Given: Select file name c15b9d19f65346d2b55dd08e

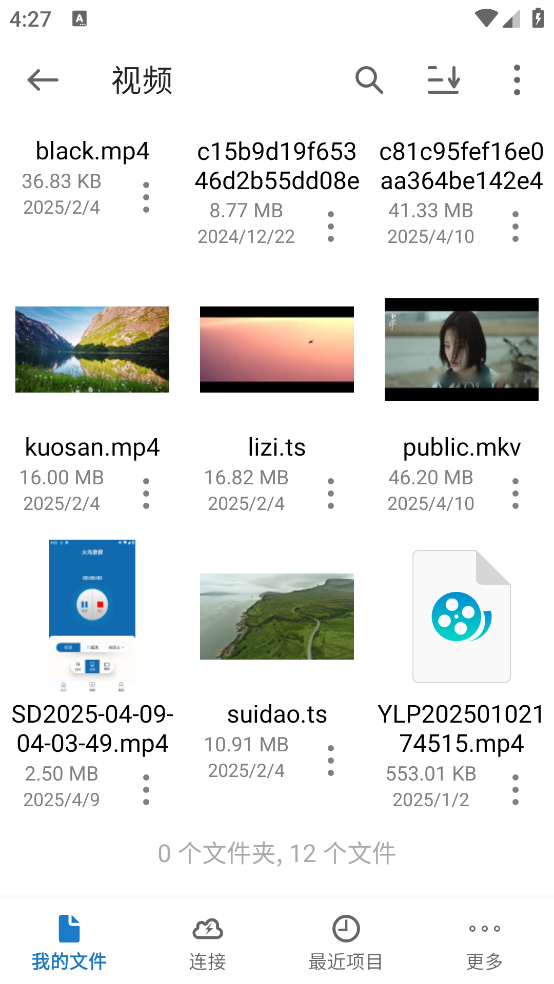Looking at the screenshot, I should coord(277,166).
